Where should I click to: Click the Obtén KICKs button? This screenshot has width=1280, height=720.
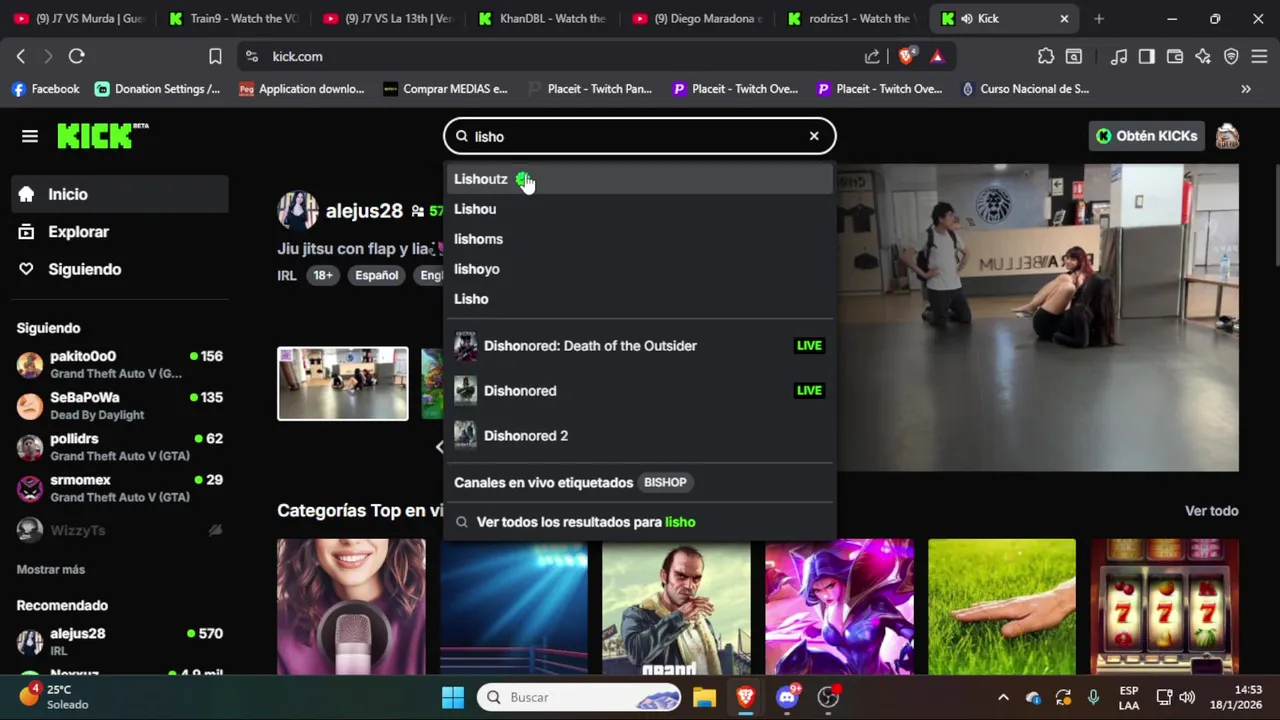pos(1146,136)
